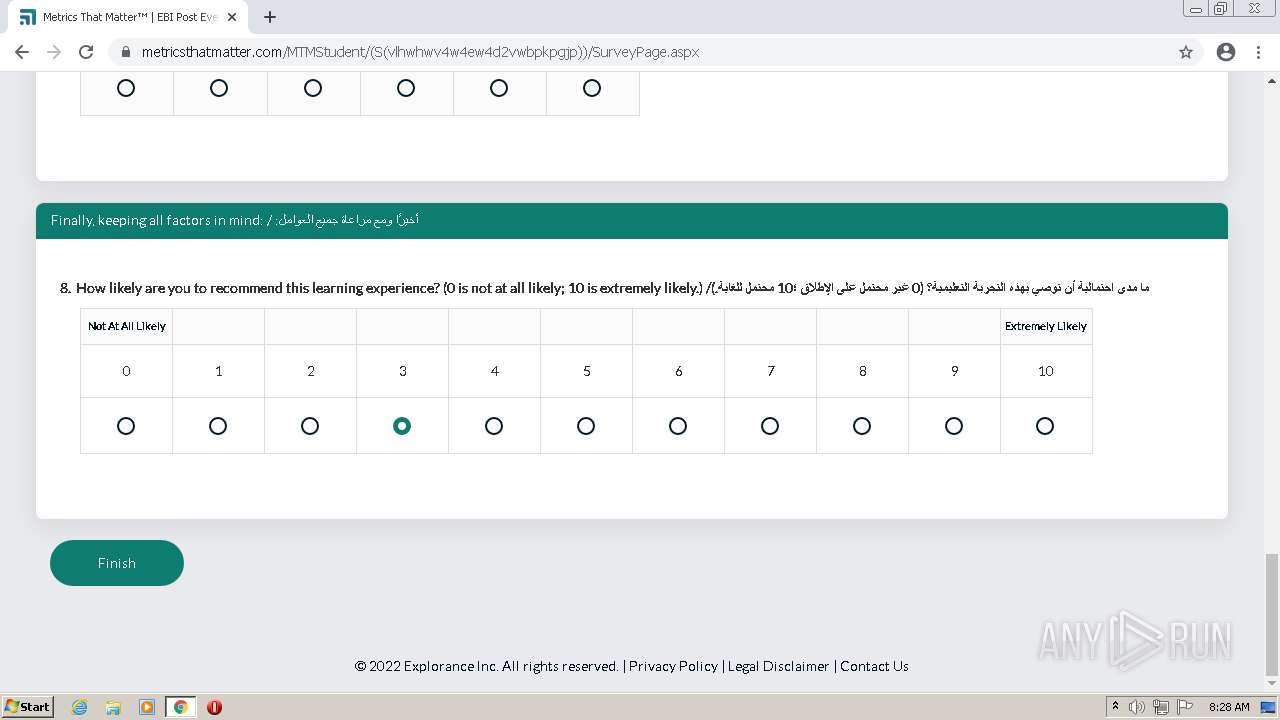Close the Metrics That Matter tab

tap(233, 17)
